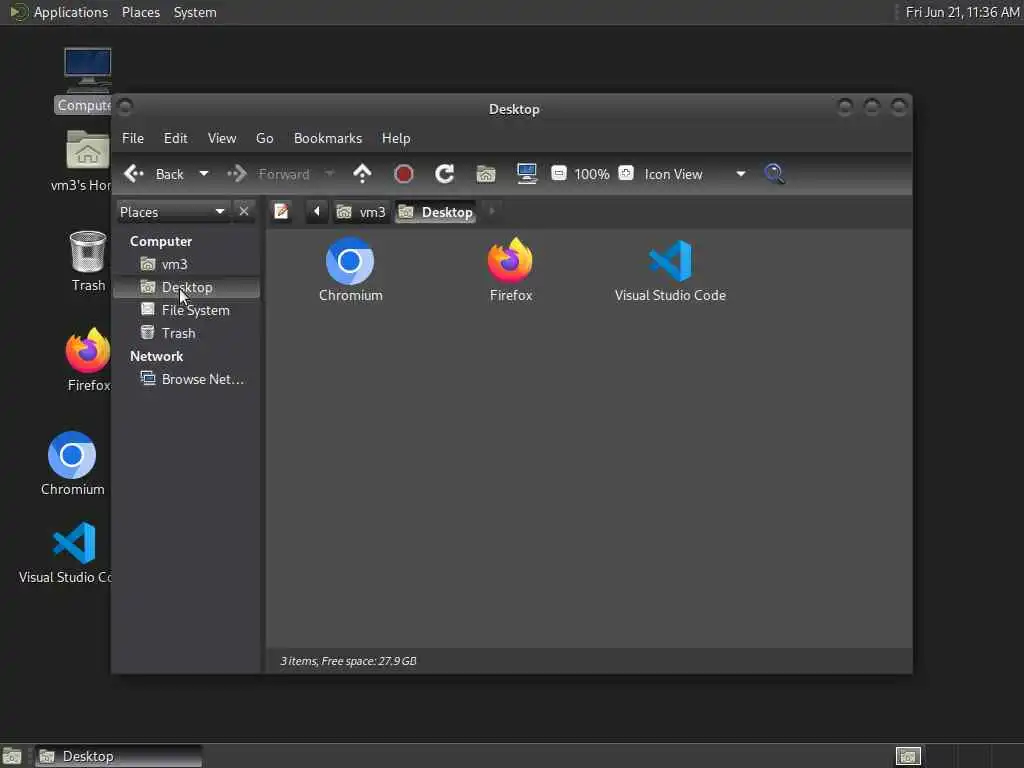Reset zoom by clicking 100%
This screenshot has height=768, width=1024.
pos(592,174)
